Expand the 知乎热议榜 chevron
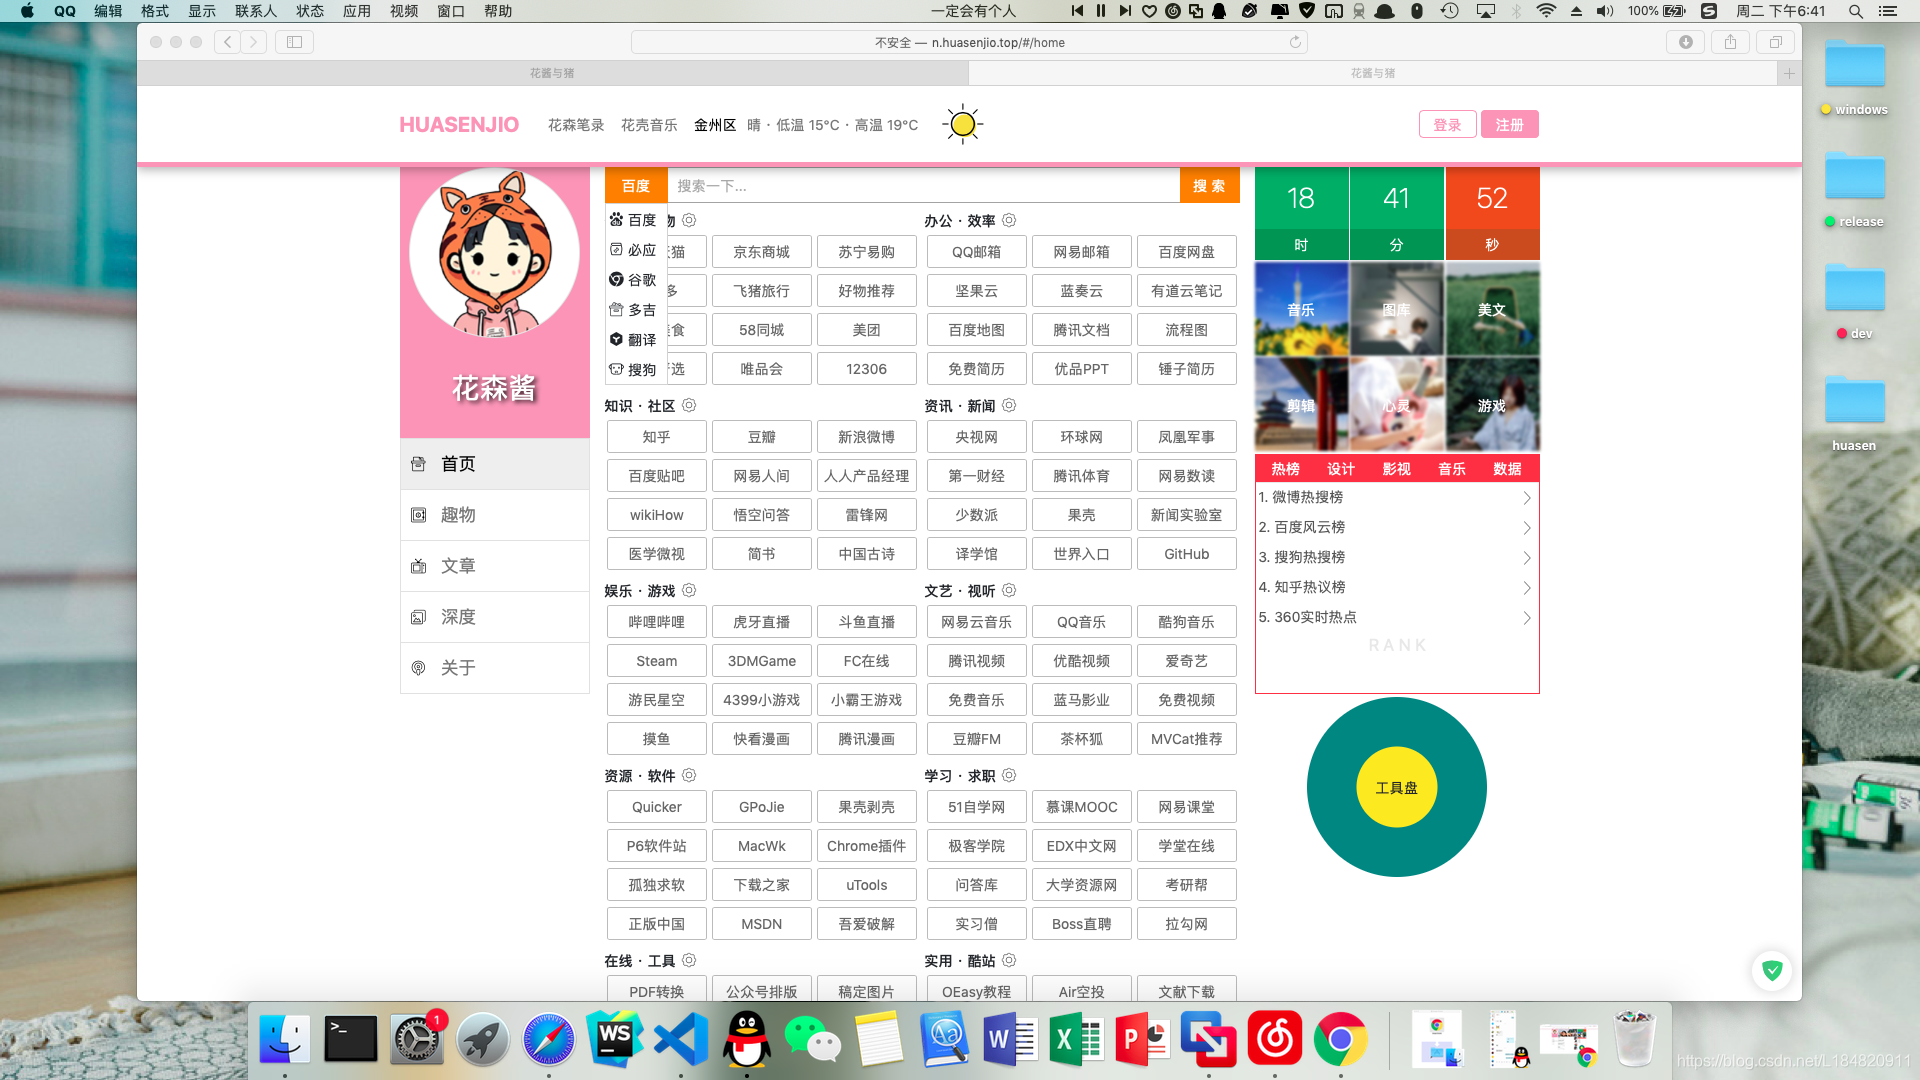Image resolution: width=1920 pixels, height=1080 pixels. point(1526,588)
